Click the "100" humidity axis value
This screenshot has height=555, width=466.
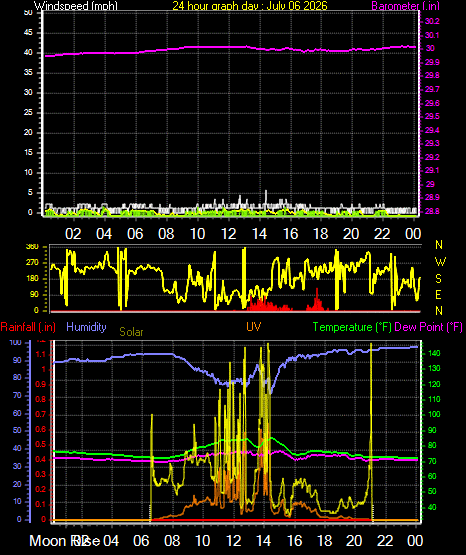coord(16,343)
